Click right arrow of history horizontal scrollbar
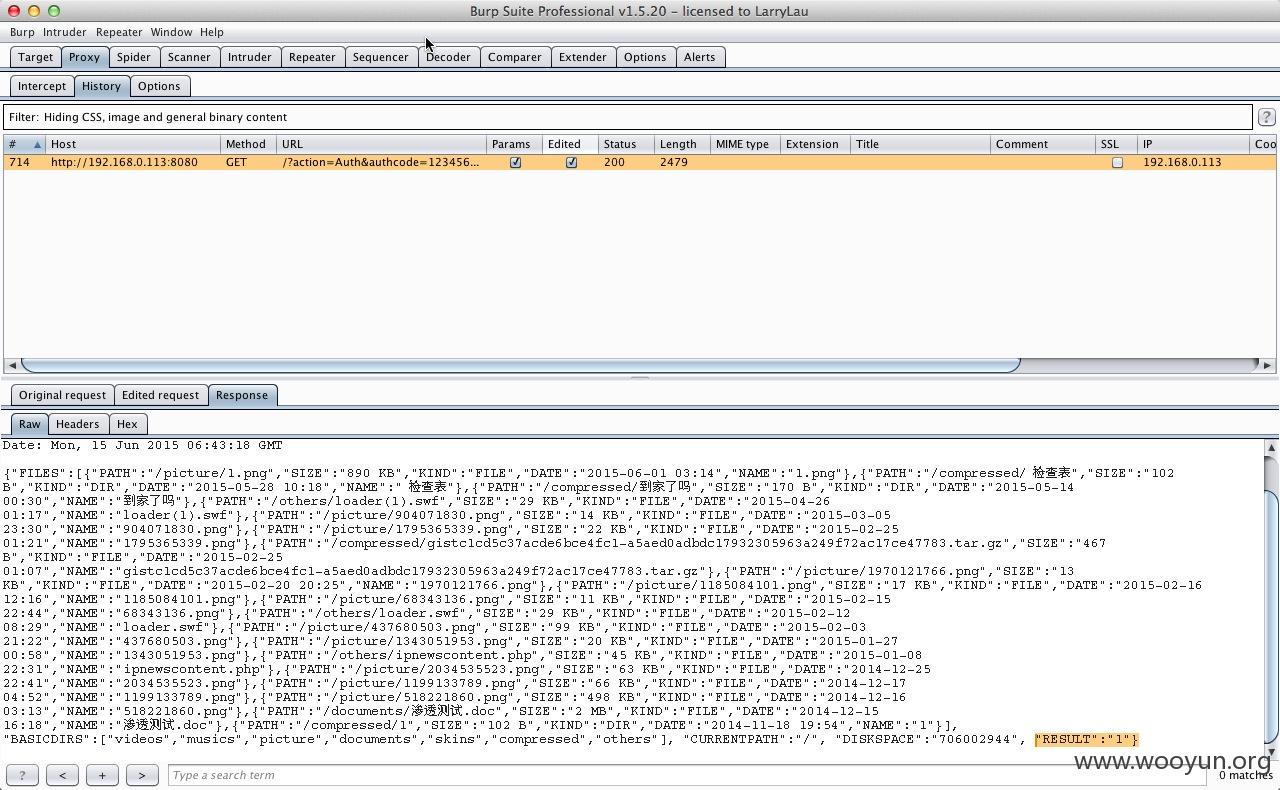The height and width of the screenshot is (790, 1280). click(1267, 365)
